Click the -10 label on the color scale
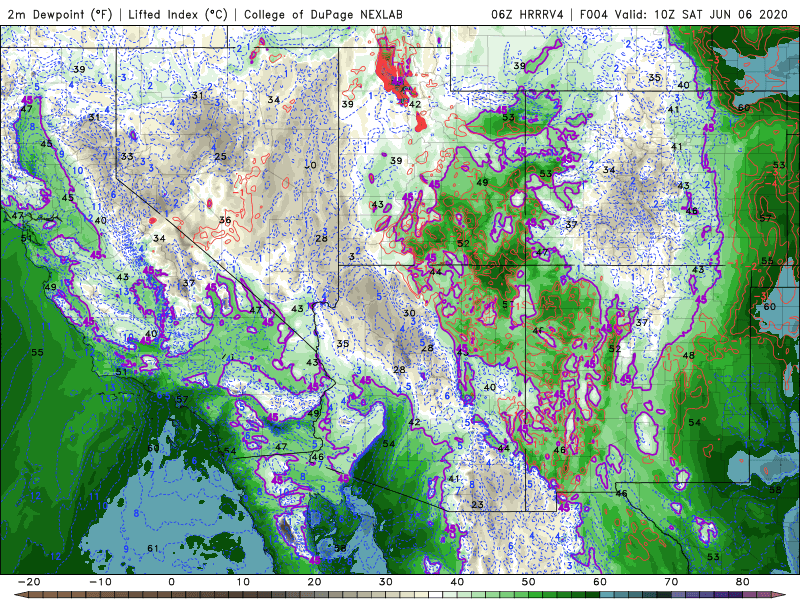The width and height of the screenshot is (800, 600). 100,582
